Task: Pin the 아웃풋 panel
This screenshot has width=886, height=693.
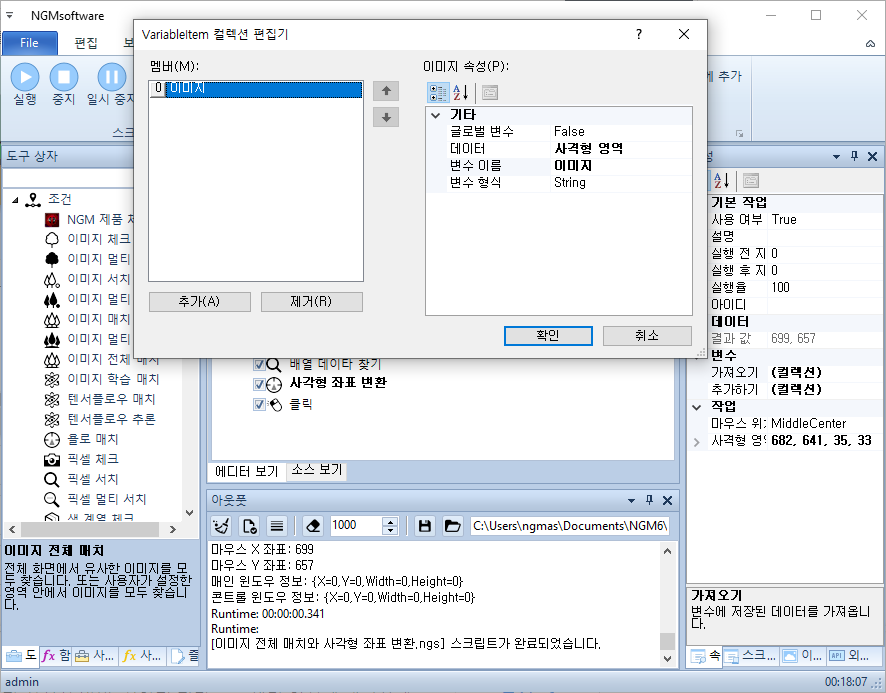Action: (649, 500)
